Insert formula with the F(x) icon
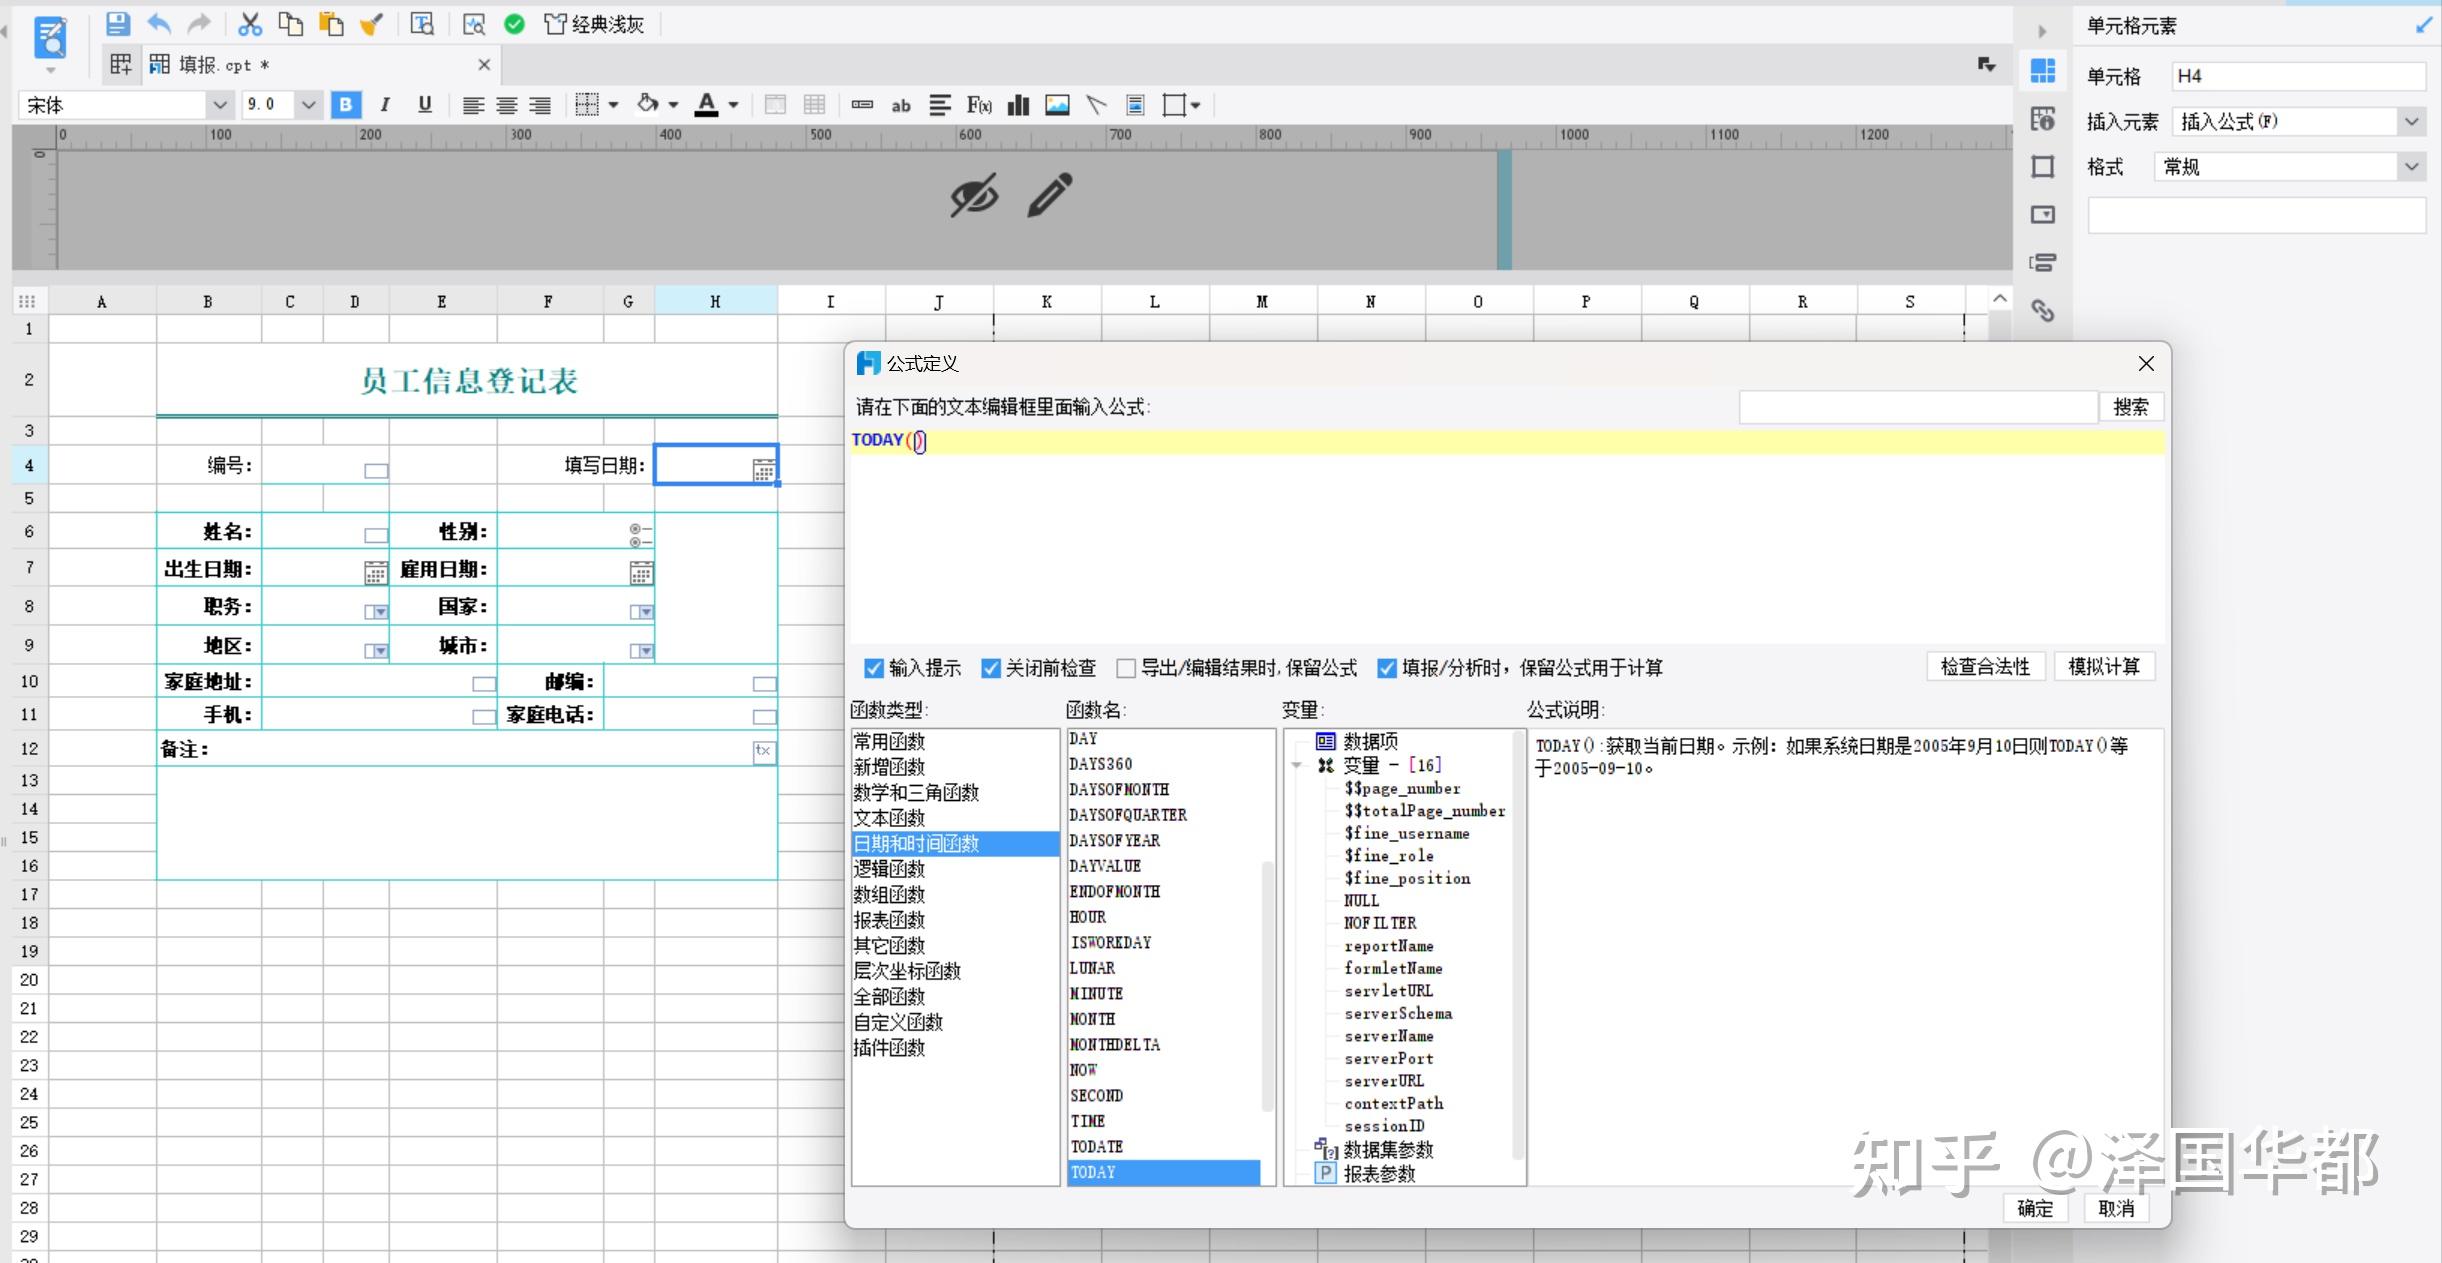The height and width of the screenshot is (1263, 2442). click(x=979, y=105)
